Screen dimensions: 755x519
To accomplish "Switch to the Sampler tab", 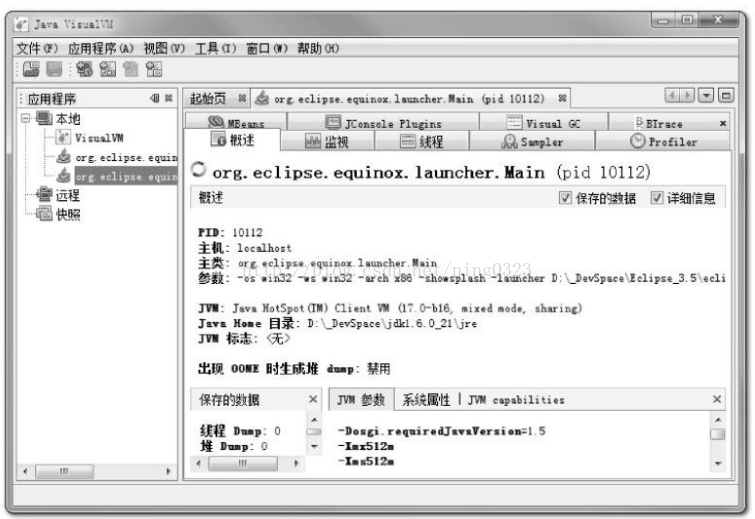I will [x=532, y=142].
